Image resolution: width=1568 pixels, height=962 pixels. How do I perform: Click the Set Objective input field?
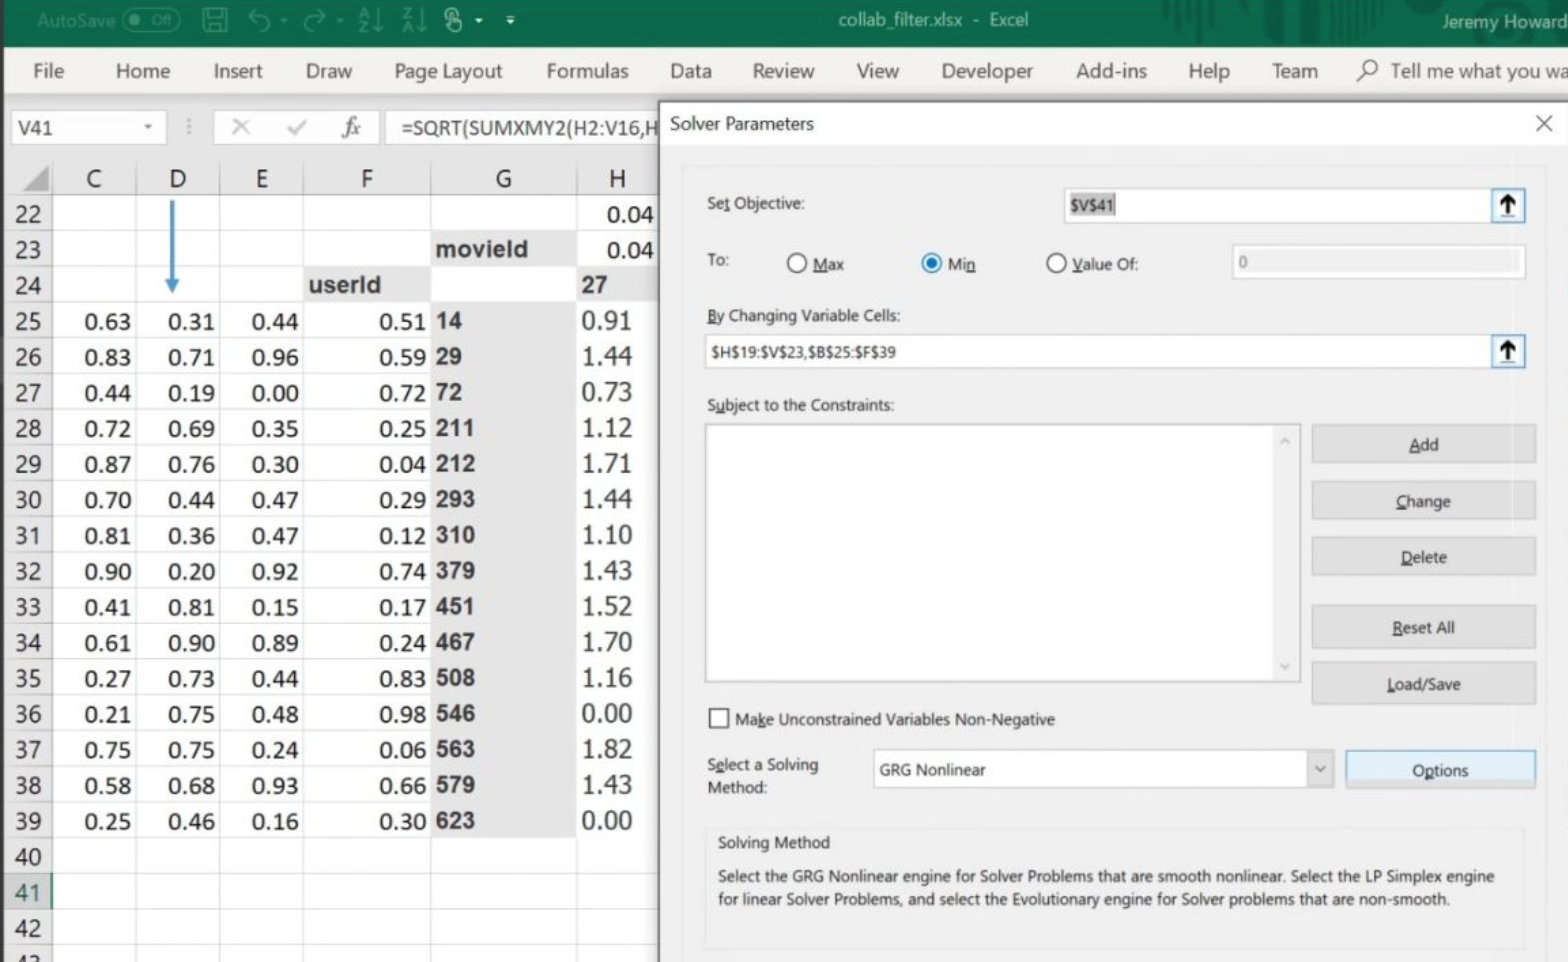coord(1277,205)
